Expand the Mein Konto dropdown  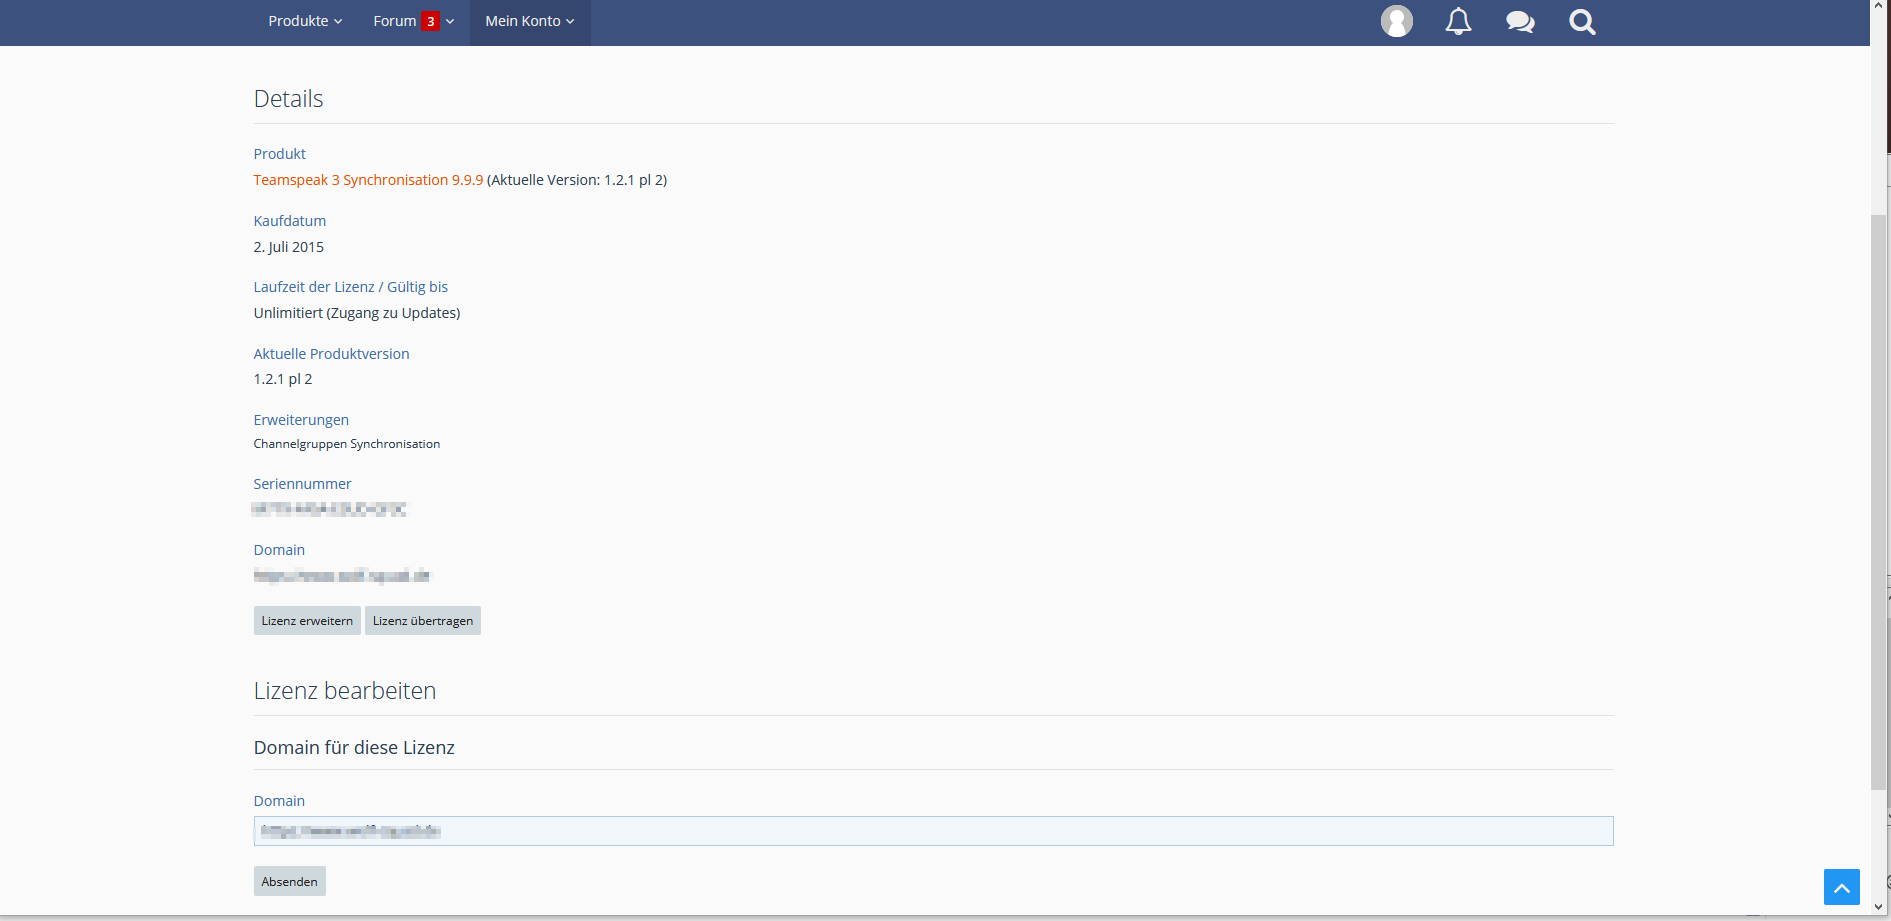click(529, 21)
